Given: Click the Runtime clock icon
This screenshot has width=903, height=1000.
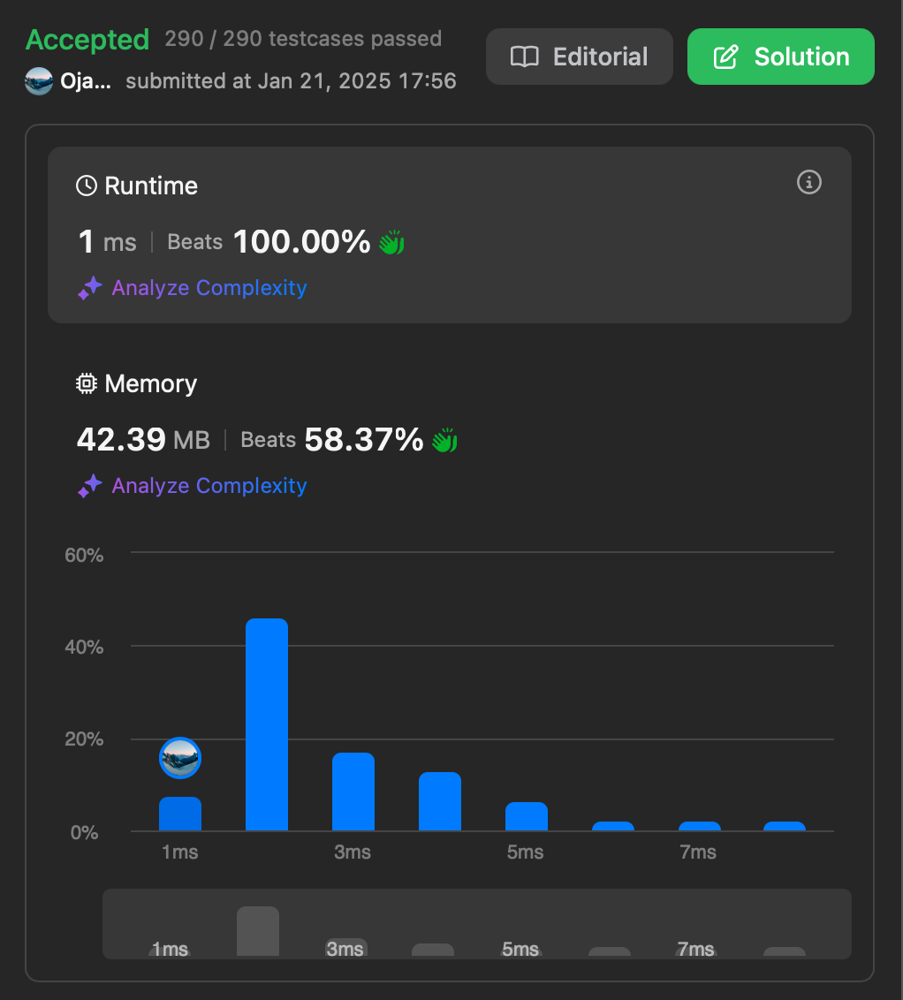Looking at the screenshot, I should [x=86, y=186].
